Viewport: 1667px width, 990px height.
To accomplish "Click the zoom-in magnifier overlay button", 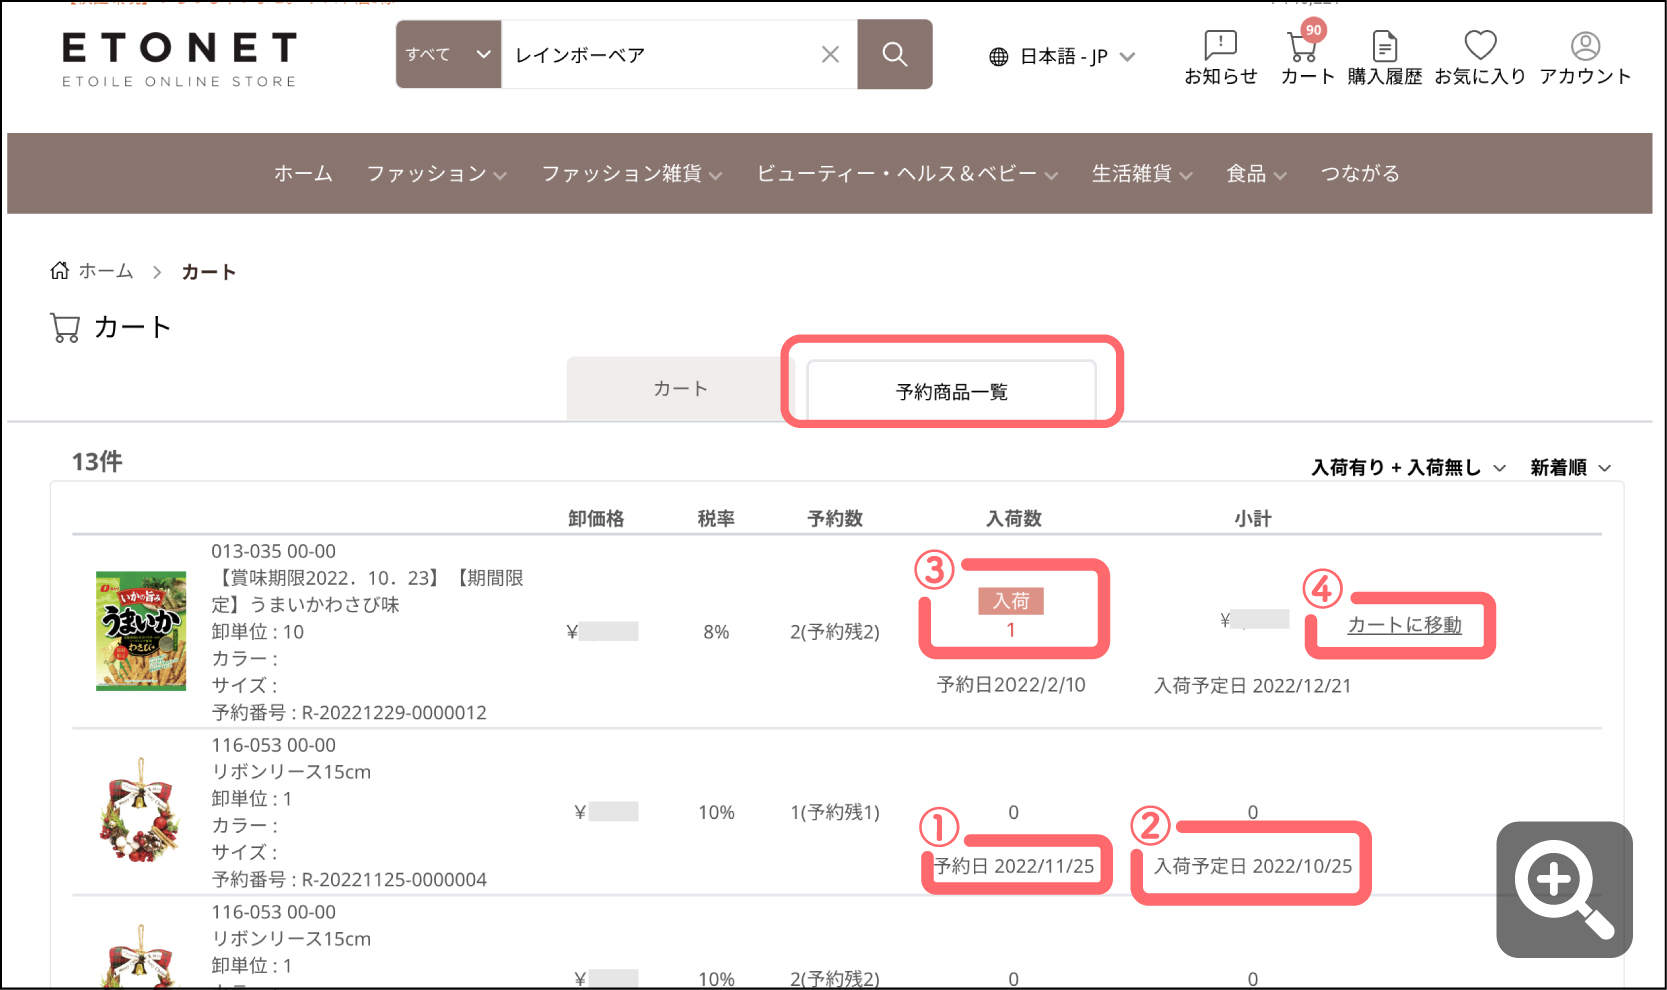I will tap(1564, 889).
